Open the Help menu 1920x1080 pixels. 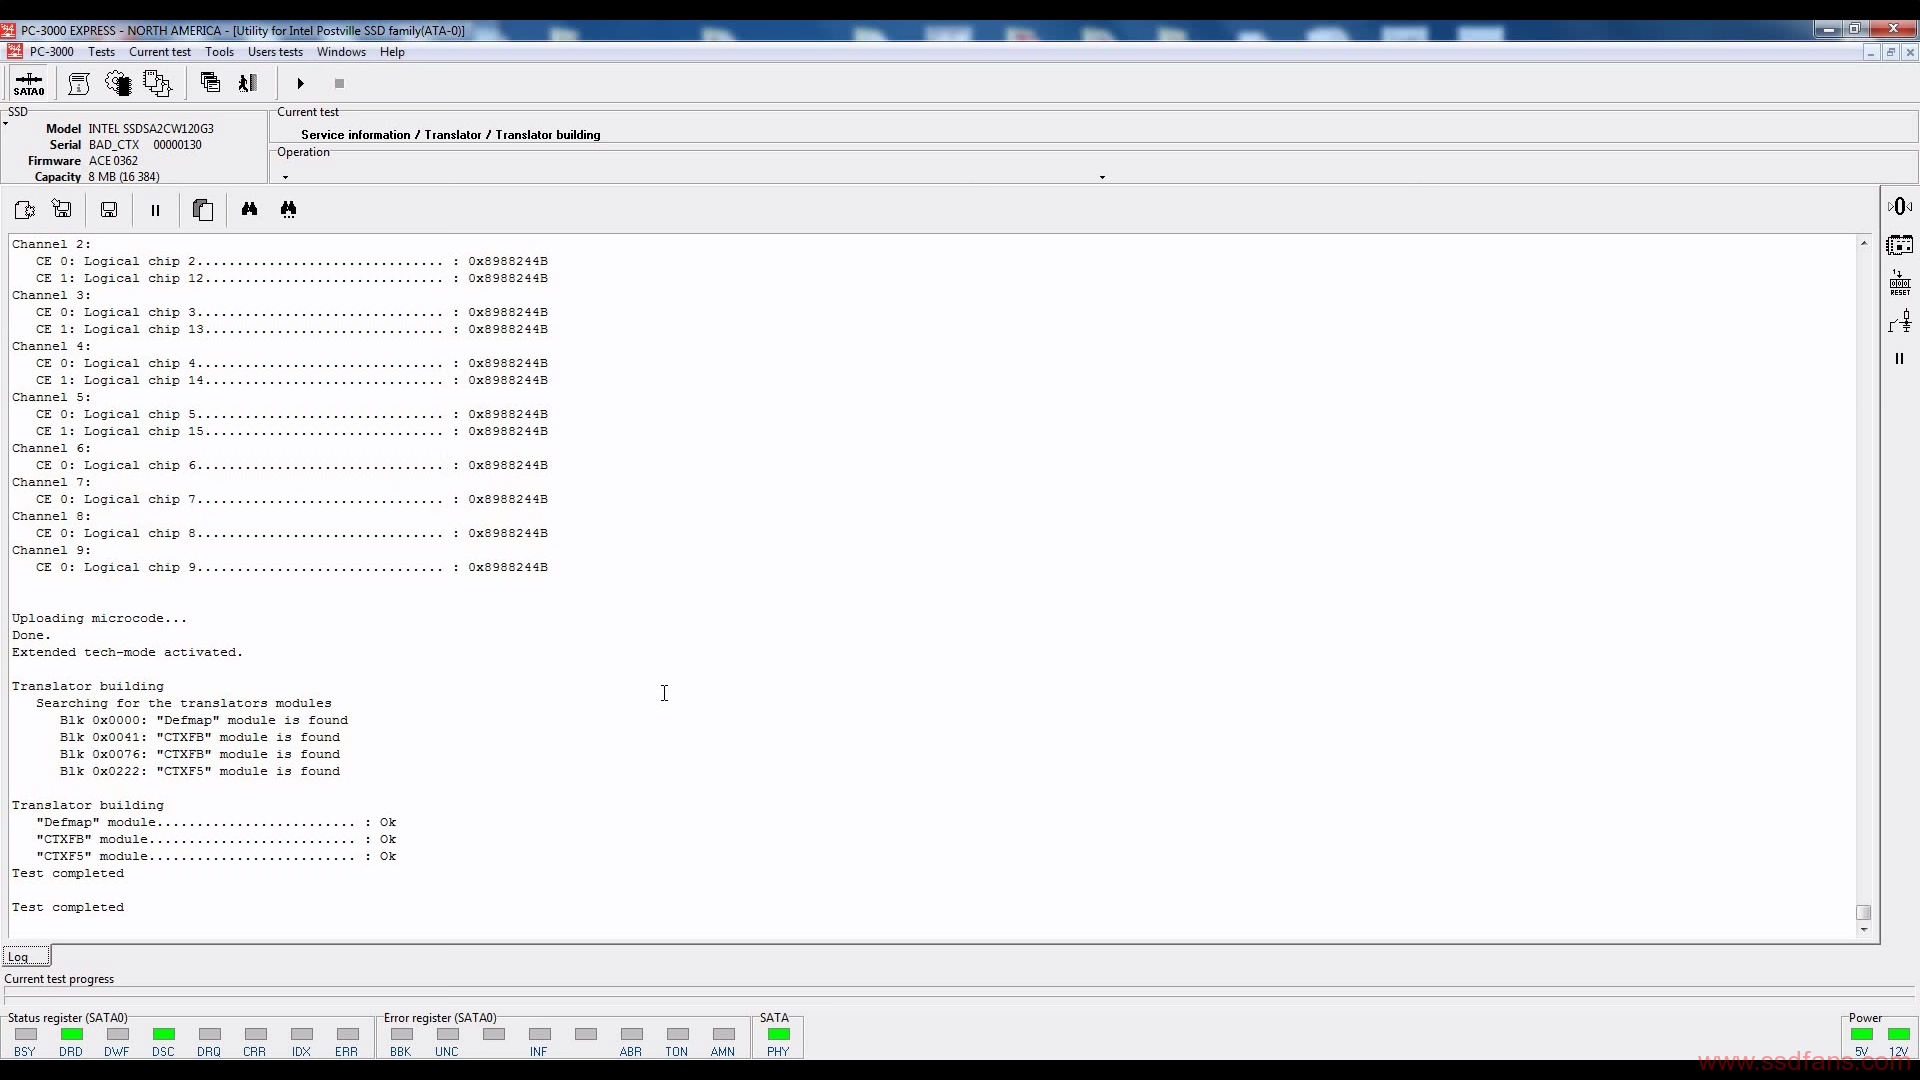click(392, 52)
